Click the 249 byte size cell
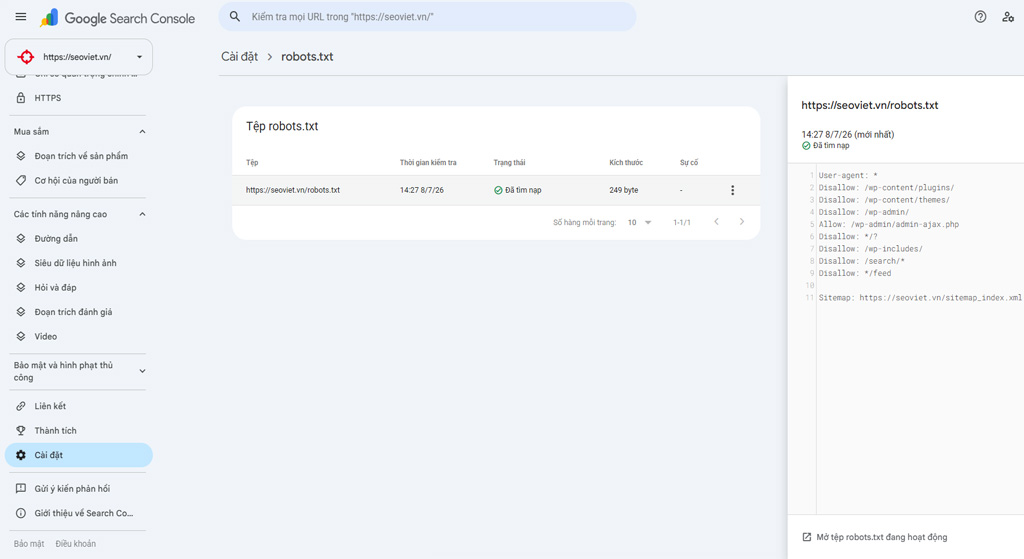This screenshot has height=559, width=1024. [x=624, y=190]
